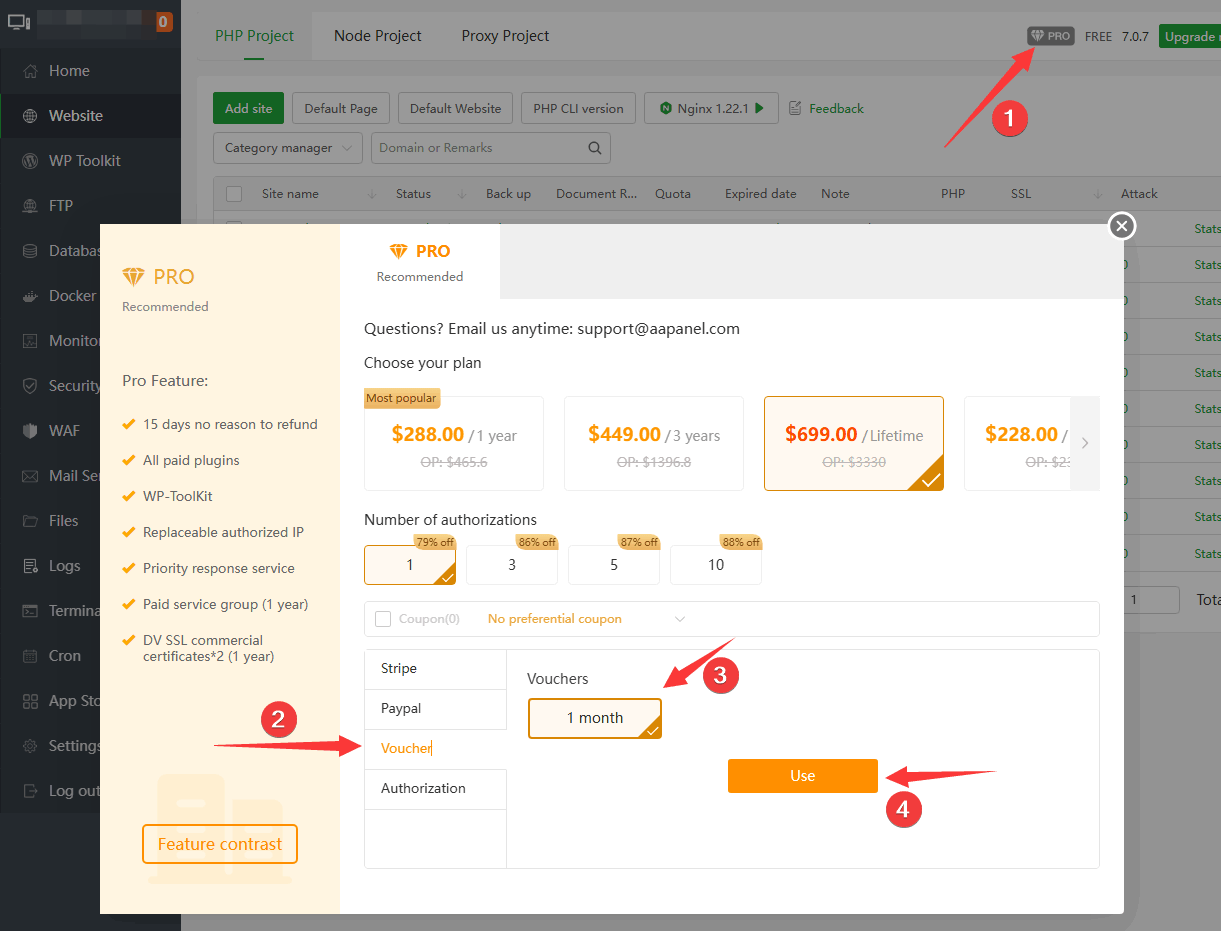The image size is (1221, 931).
Task: Click the Default Website button
Action: tap(456, 108)
